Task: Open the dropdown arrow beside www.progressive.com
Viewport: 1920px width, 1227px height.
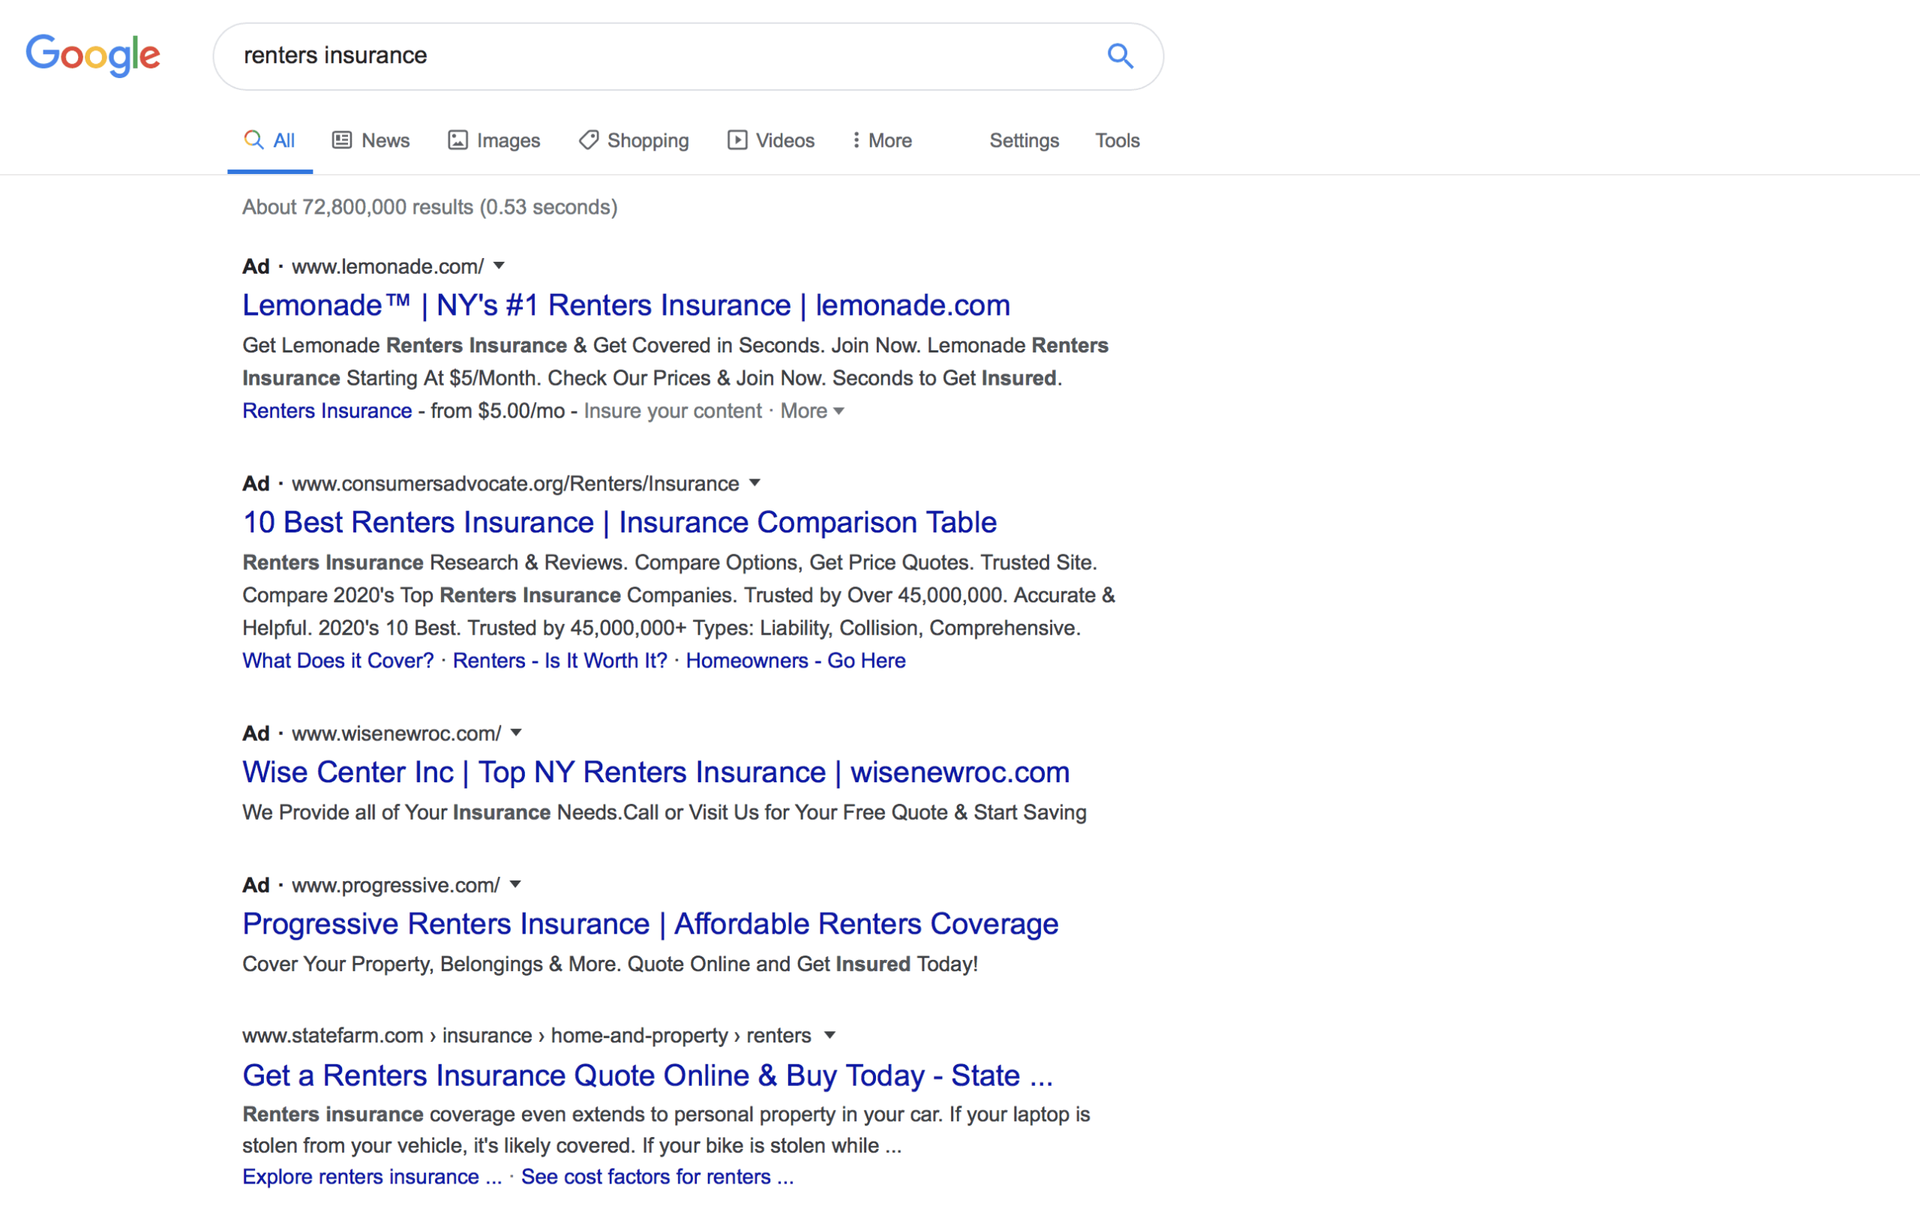Action: tap(515, 884)
